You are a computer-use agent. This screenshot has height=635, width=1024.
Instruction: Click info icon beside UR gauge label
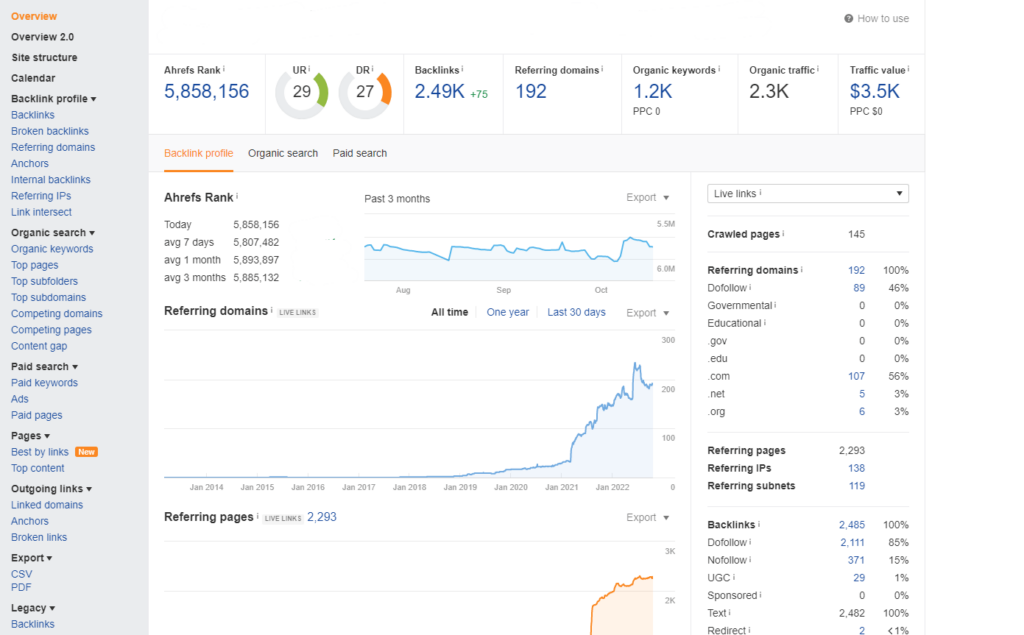click(x=309, y=68)
